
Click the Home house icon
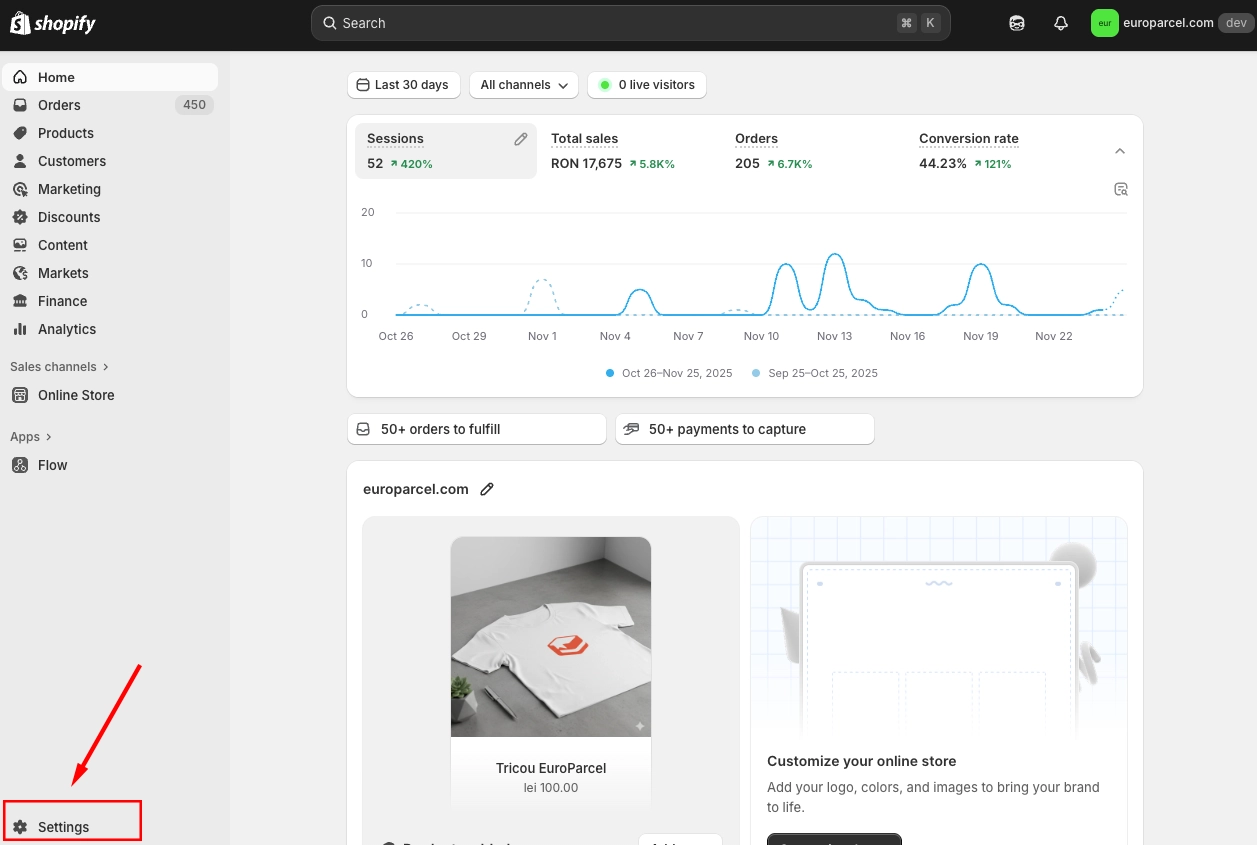(20, 77)
